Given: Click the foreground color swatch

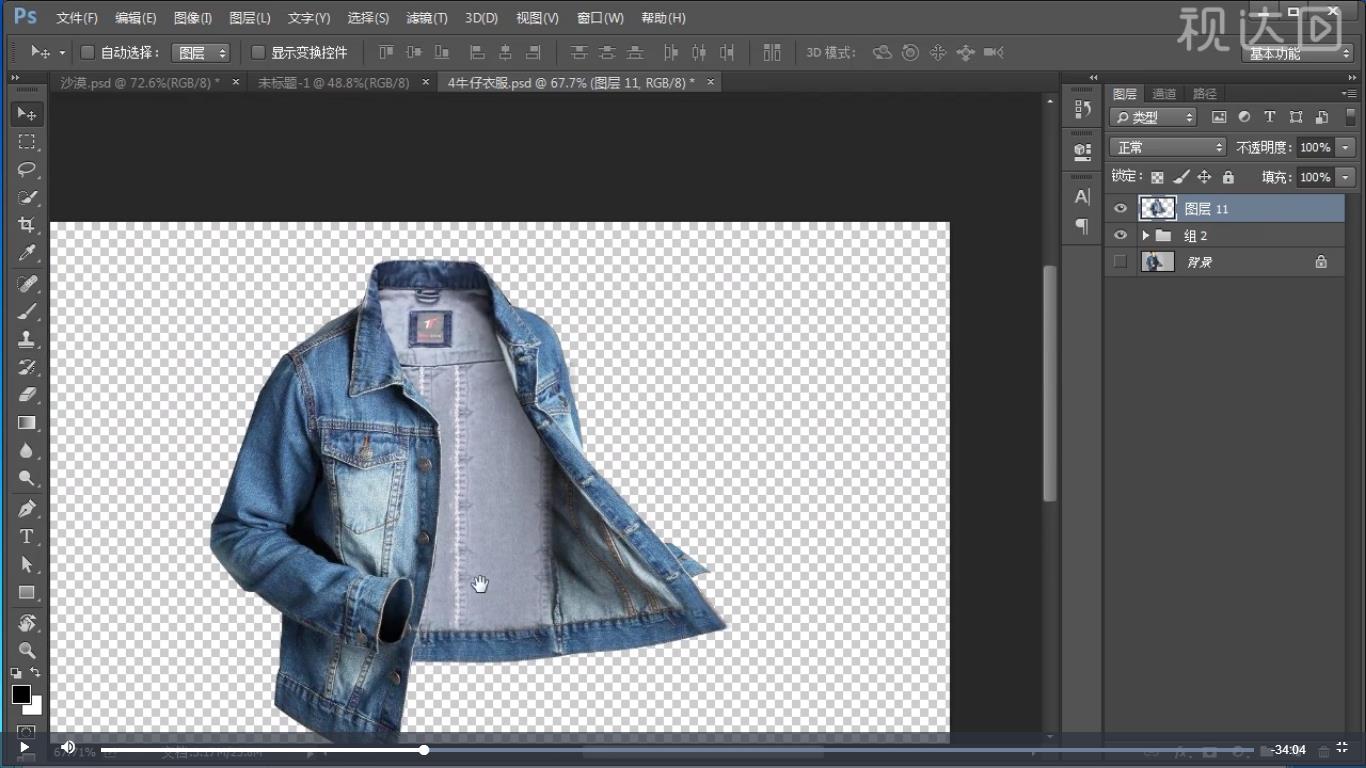Looking at the screenshot, I should [x=21, y=694].
